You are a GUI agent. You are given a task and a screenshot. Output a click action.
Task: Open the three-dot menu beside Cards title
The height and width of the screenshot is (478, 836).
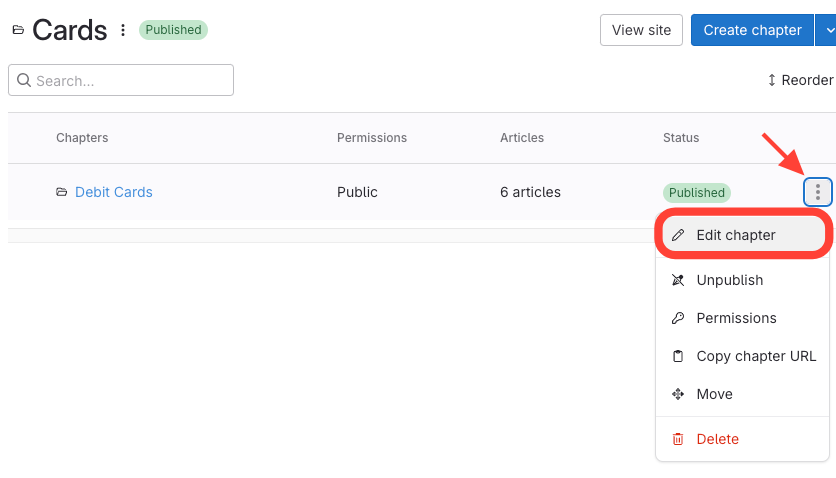(123, 30)
